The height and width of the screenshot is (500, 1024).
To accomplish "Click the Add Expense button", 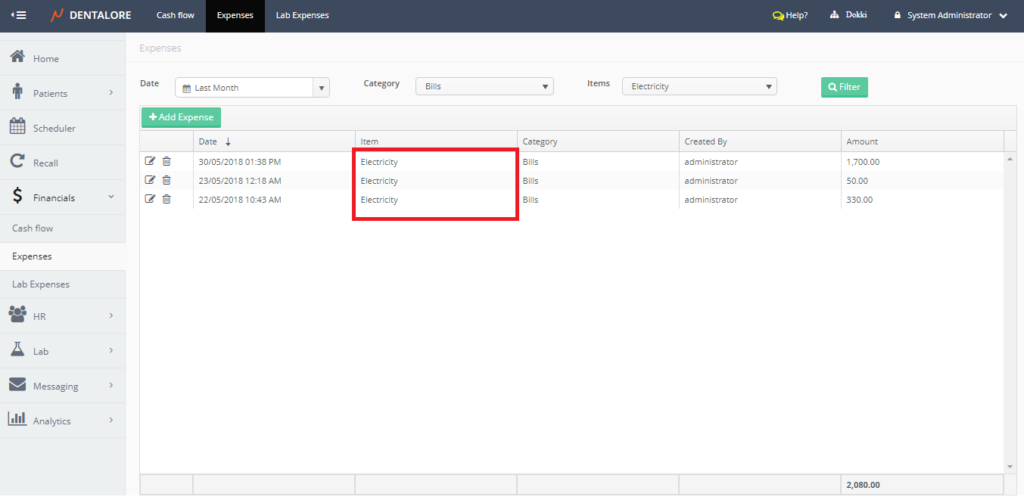I will coord(181,118).
